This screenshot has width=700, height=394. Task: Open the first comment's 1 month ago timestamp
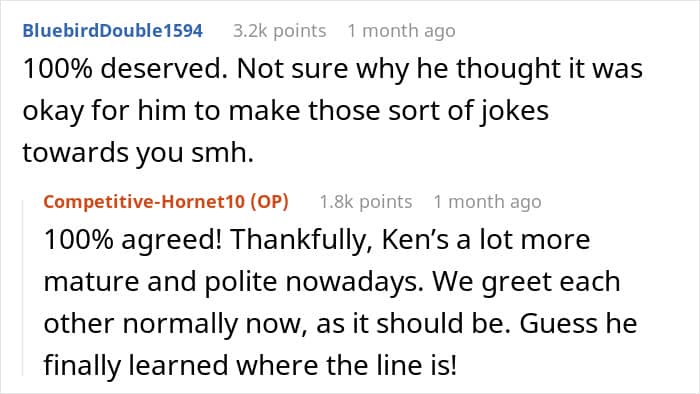click(401, 31)
